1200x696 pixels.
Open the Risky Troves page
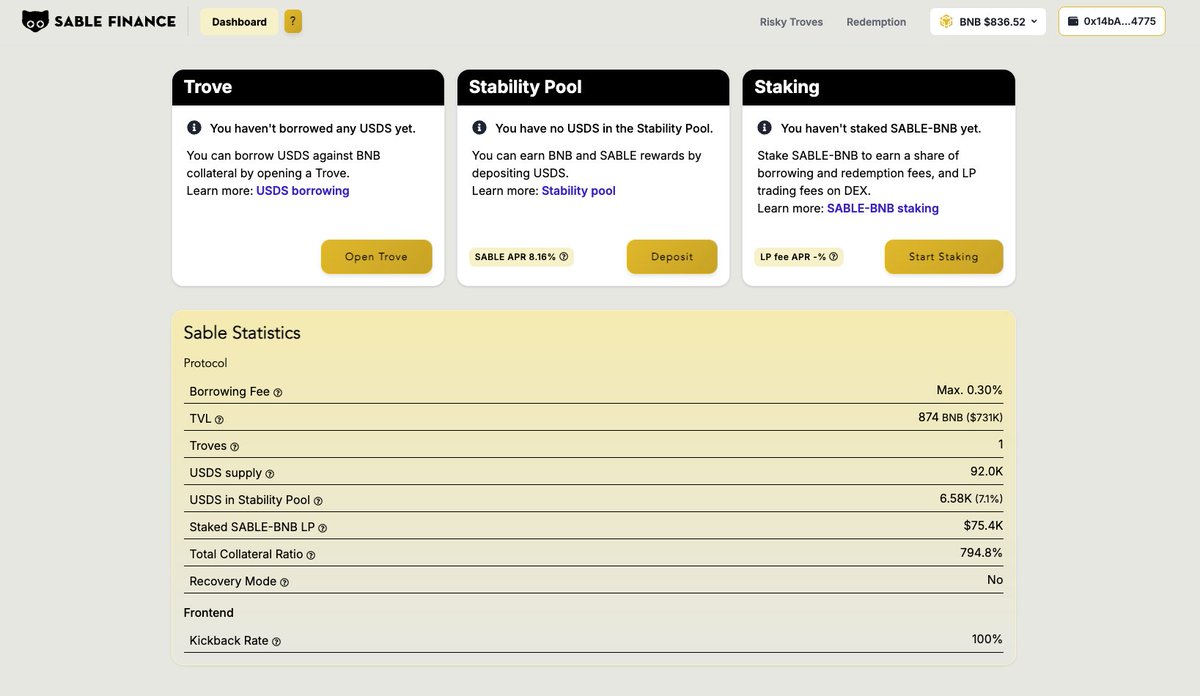[791, 22]
